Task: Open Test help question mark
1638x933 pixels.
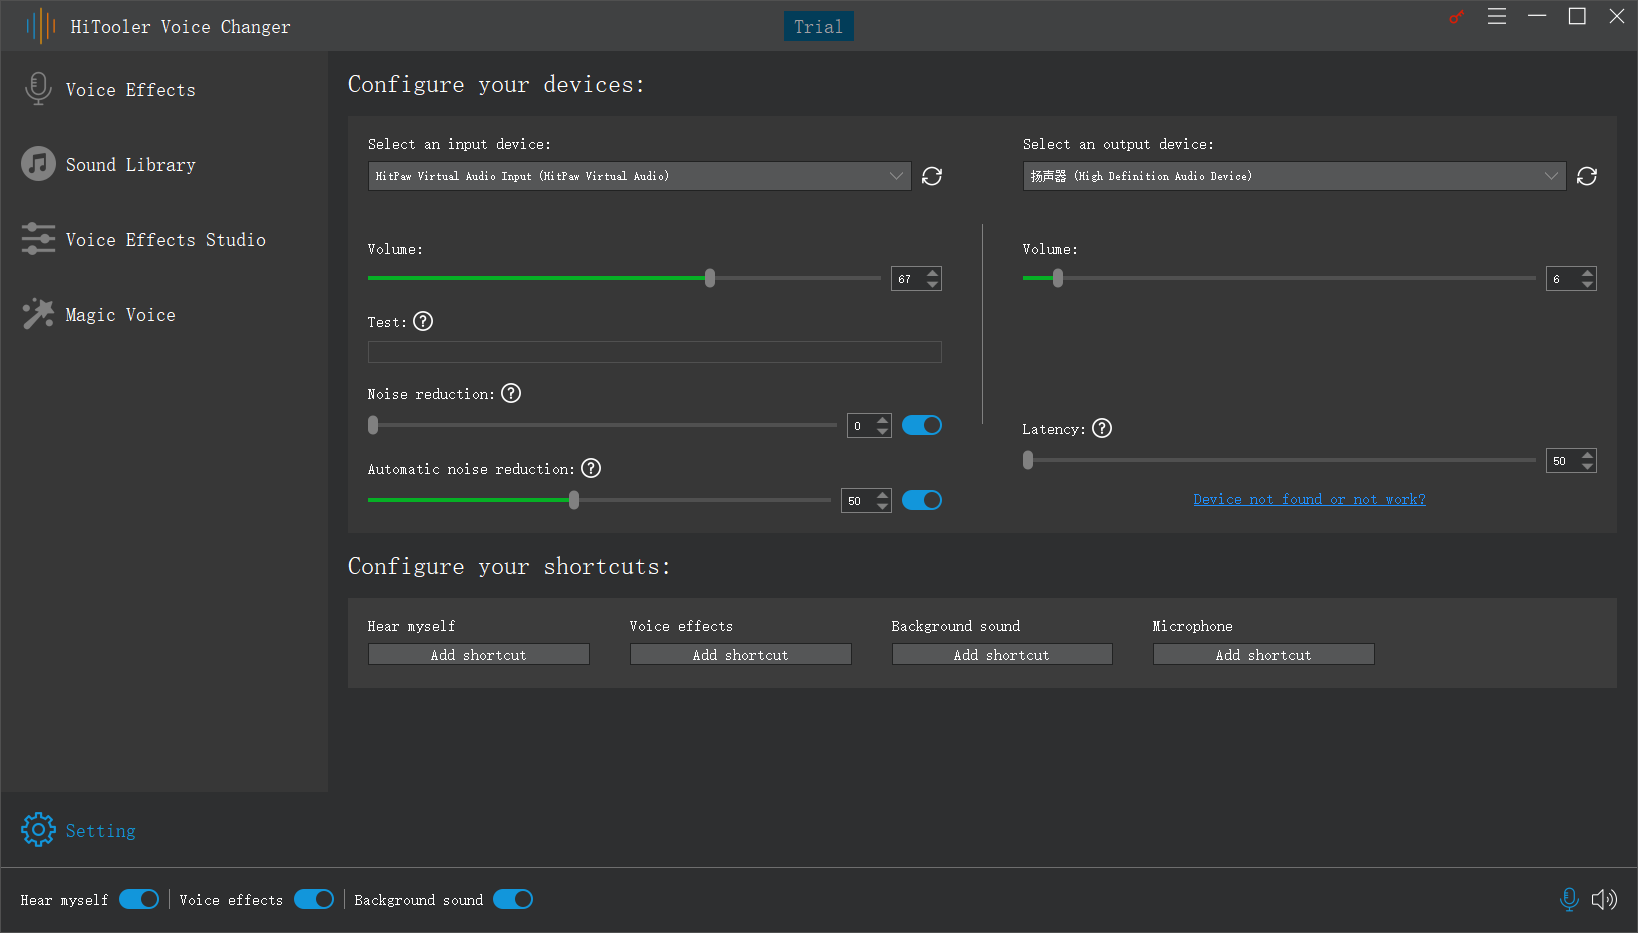Action: tap(423, 321)
